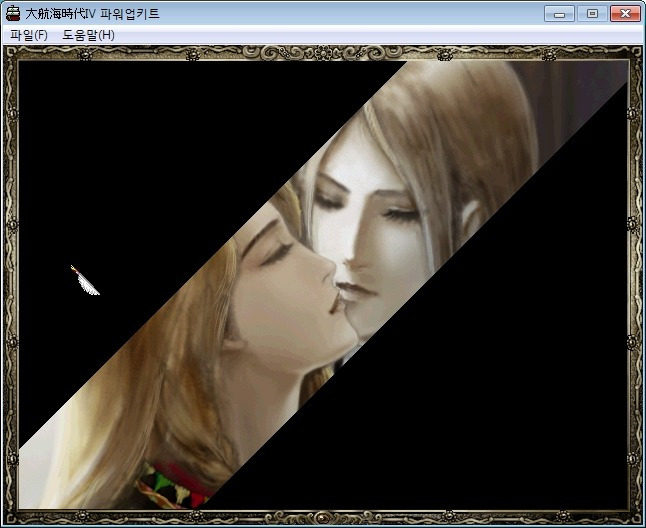Open the 파일(F) menu
Image resolution: width=646 pixels, height=528 pixels.
29,35
